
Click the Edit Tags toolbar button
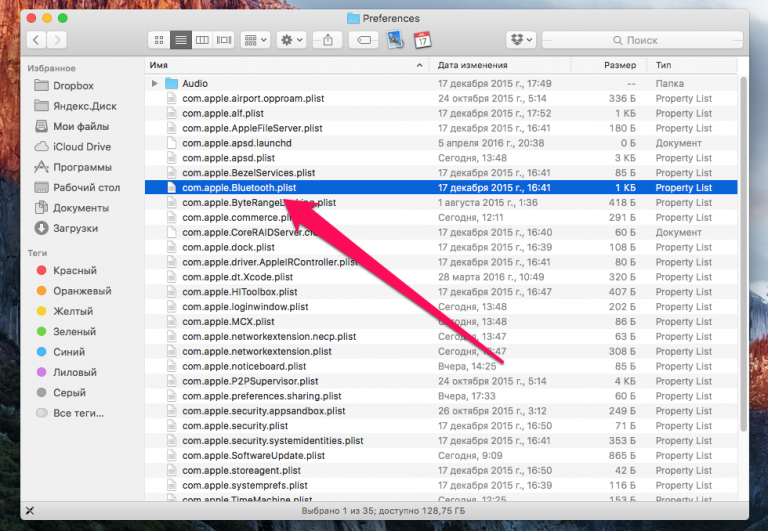pyautogui.click(x=364, y=40)
